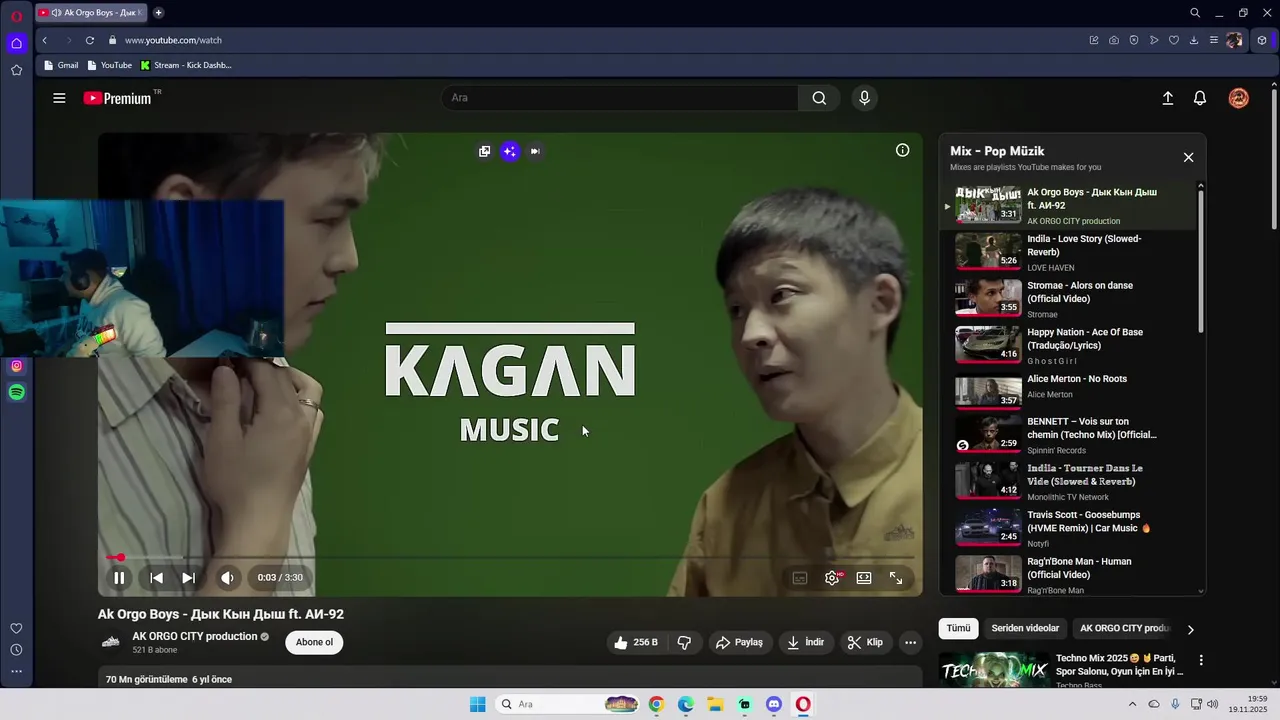Play Indila - Love Story (Slowed-Reverb) from mix
1280x720 pixels.
click(1070, 253)
